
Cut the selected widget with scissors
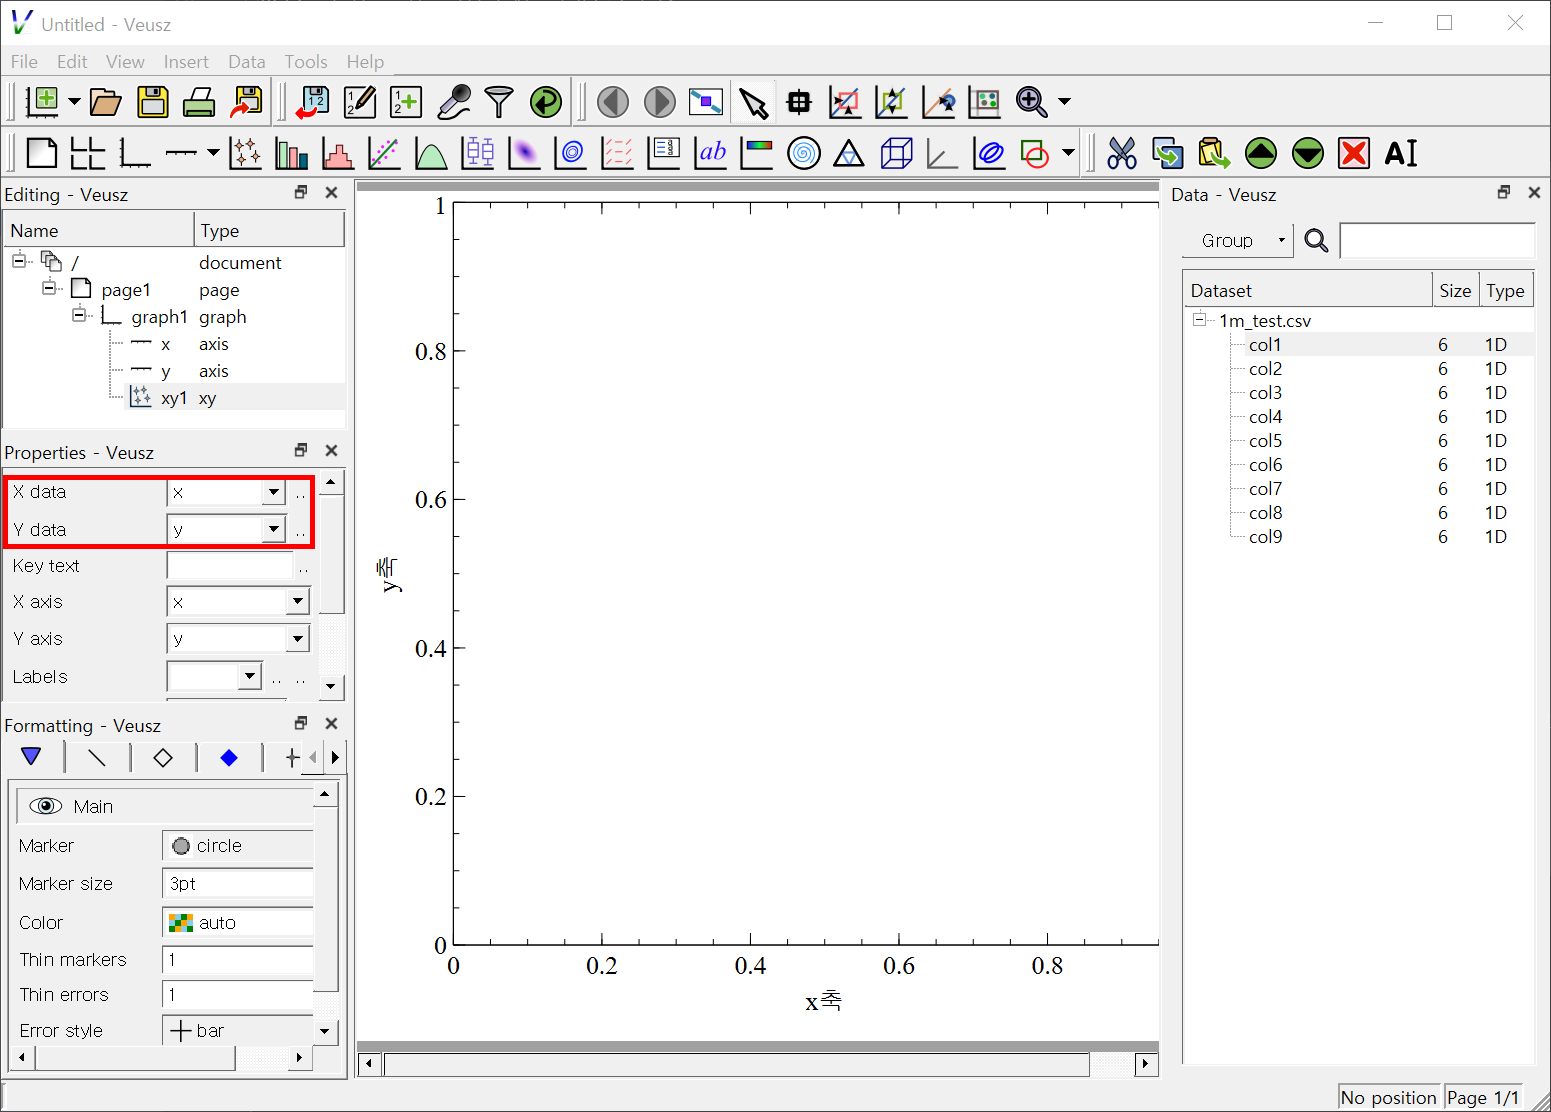(1122, 153)
